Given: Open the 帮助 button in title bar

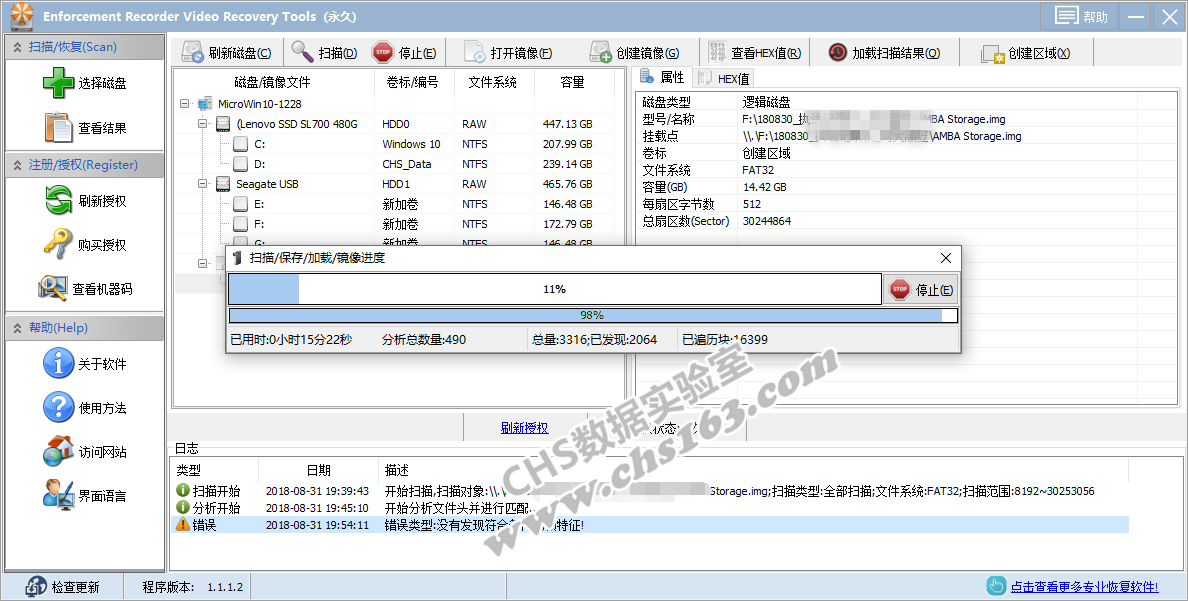Looking at the screenshot, I should [x=1081, y=16].
